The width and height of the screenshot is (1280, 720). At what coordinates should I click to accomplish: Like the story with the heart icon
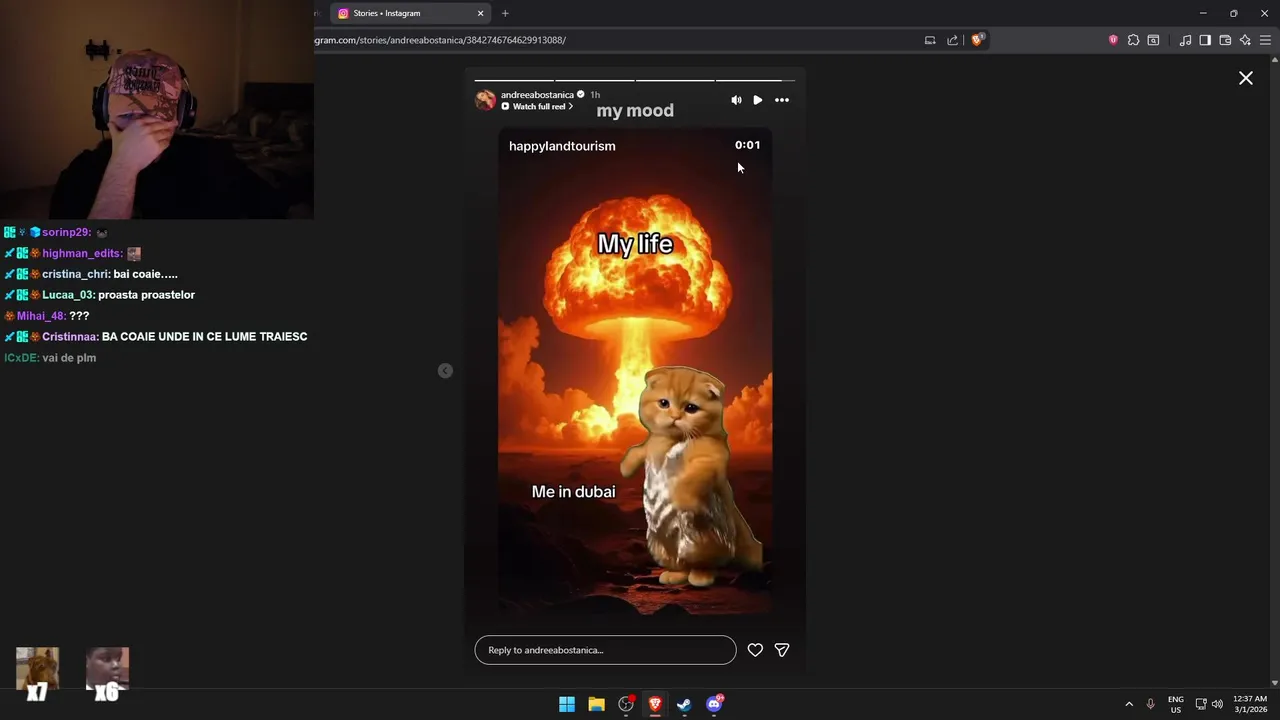[755, 650]
